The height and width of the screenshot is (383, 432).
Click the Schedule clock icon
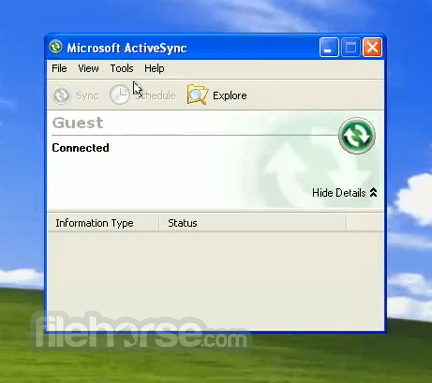pyautogui.click(x=120, y=95)
